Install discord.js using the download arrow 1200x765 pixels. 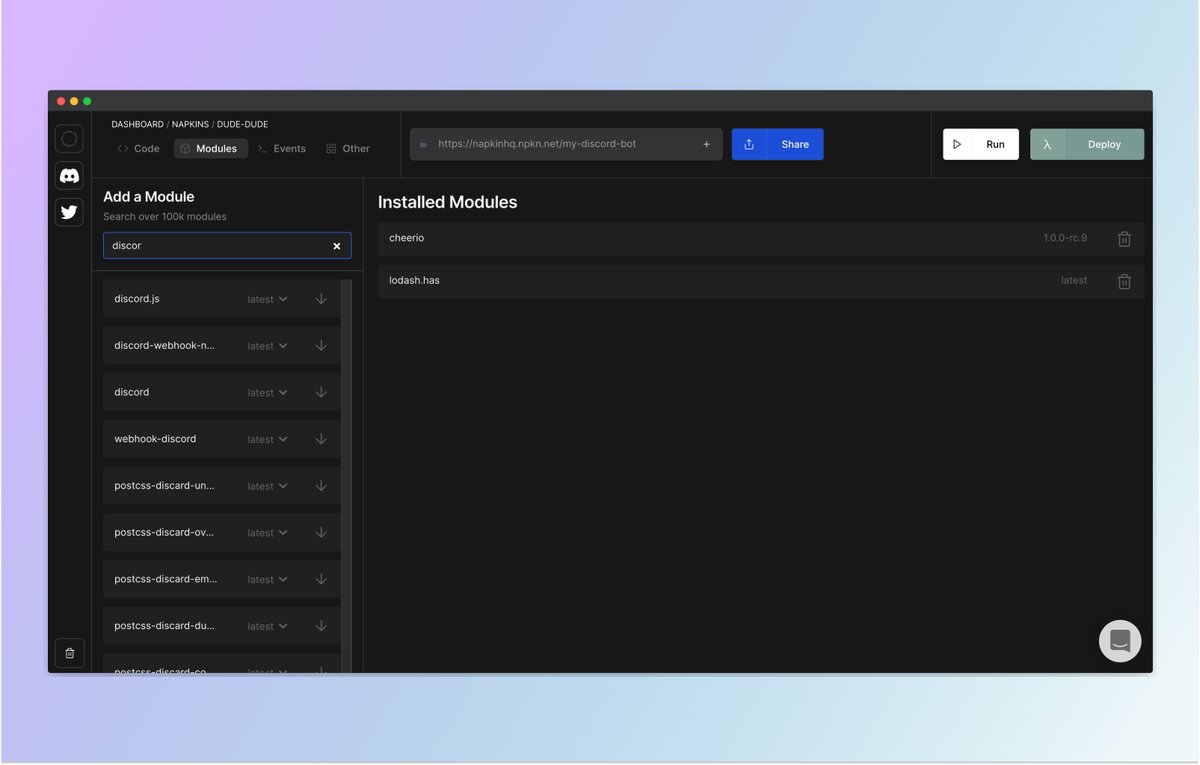pyautogui.click(x=321, y=298)
